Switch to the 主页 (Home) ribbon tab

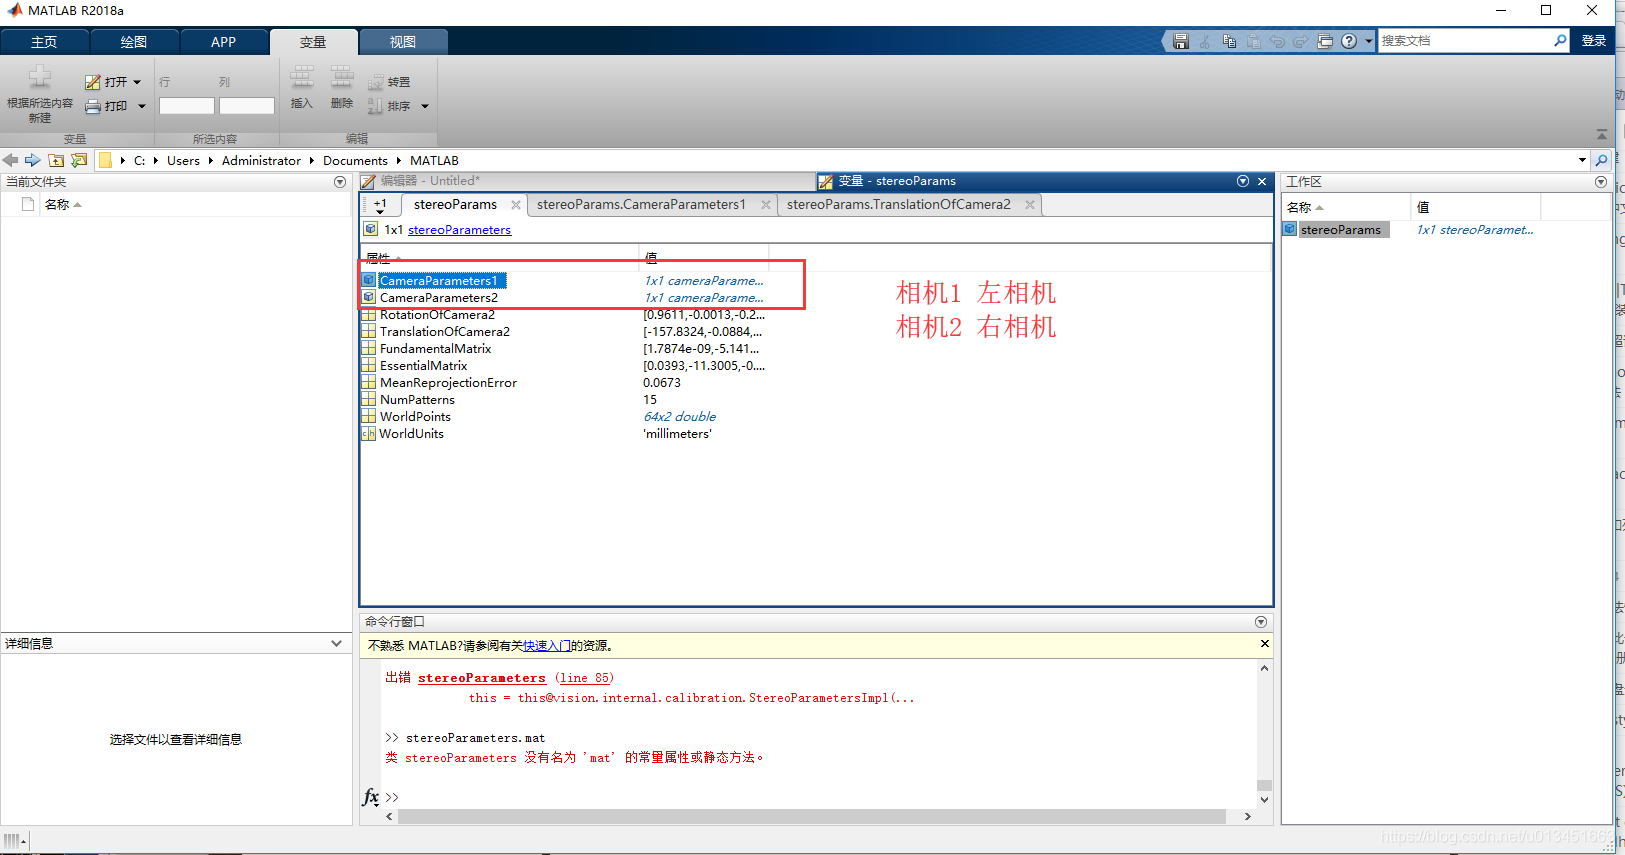click(x=44, y=42)
